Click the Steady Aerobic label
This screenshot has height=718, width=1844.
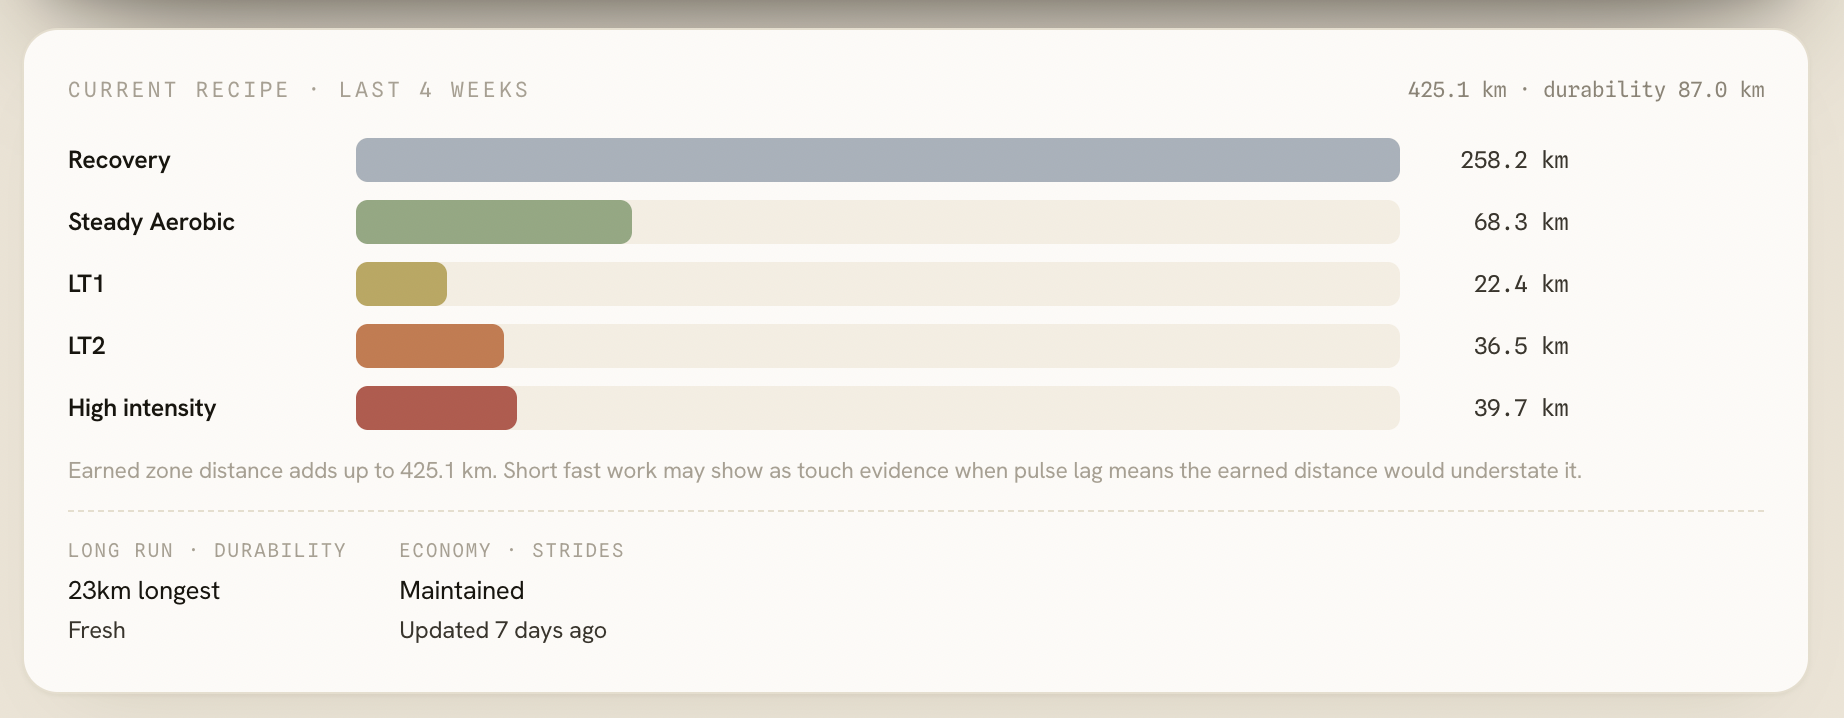[151, 222]
